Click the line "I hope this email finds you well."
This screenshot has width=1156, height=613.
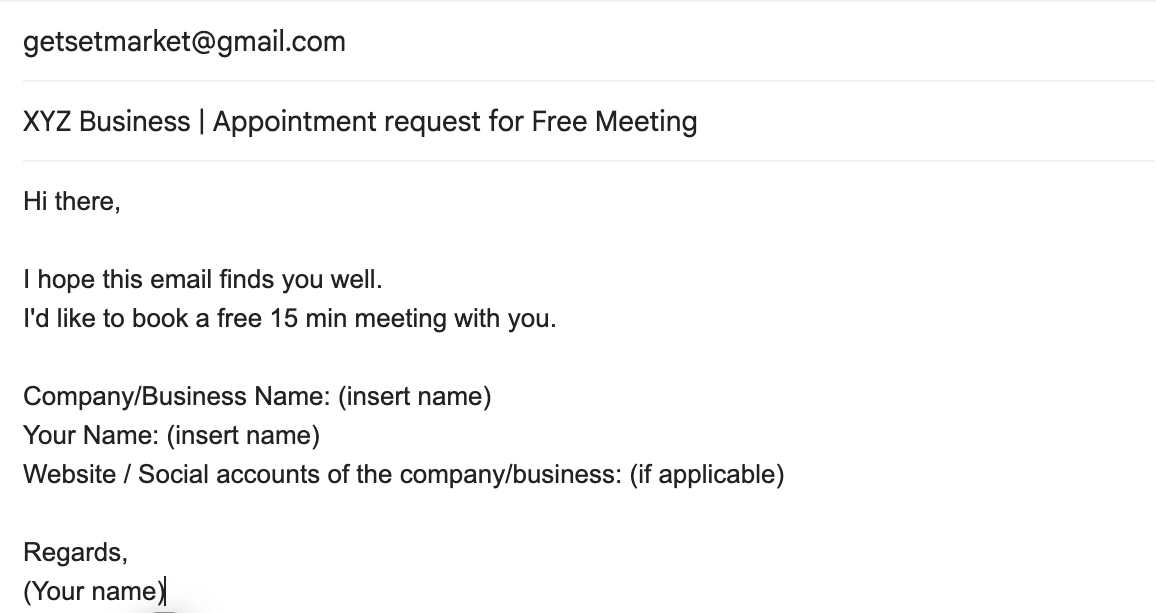(202, 279)
